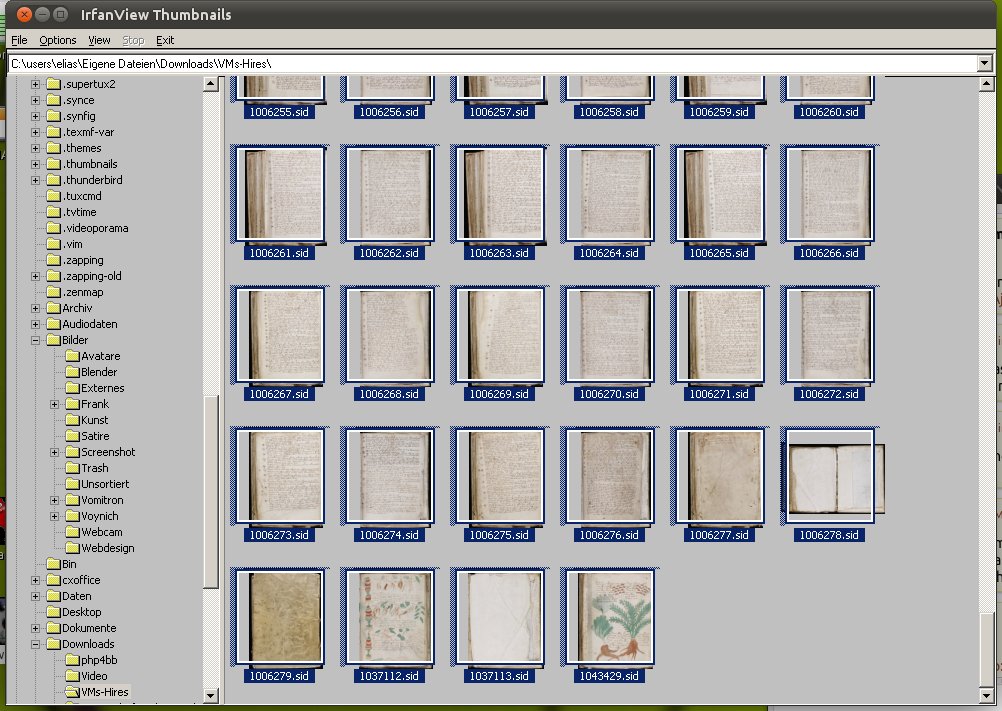Image resolution: width=1002 pixels, height=711 pixels.
Task: Click the 1006259.sid file name label
Action: pos(719,112)
